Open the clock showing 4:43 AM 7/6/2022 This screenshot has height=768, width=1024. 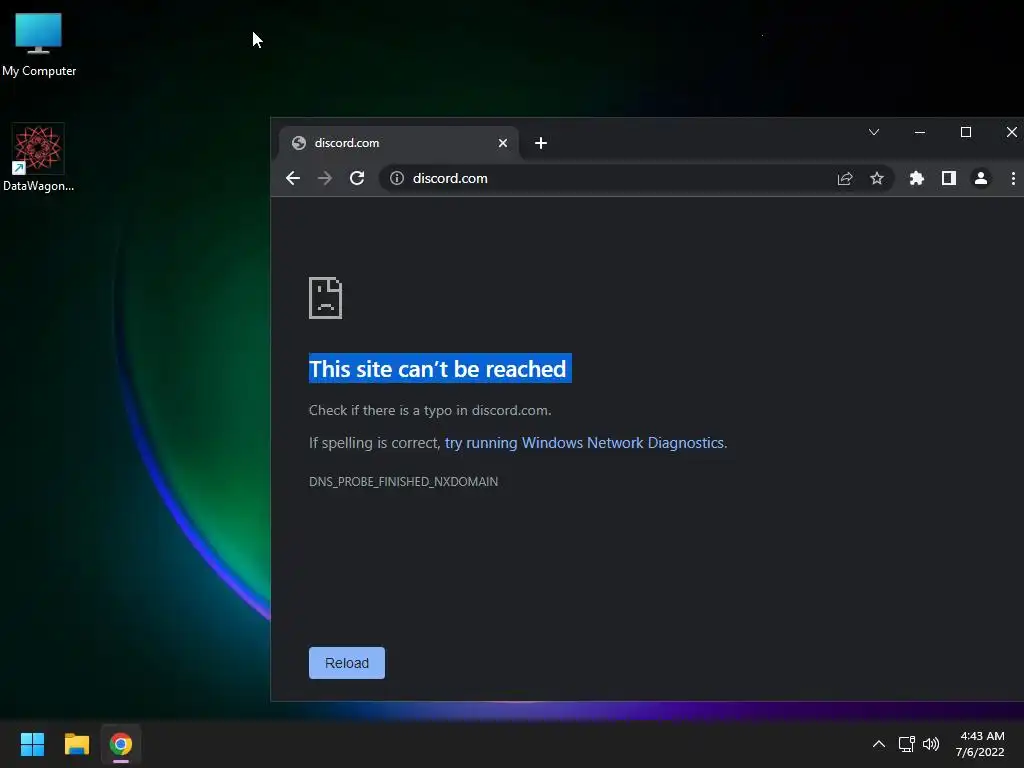click(980, 744)
